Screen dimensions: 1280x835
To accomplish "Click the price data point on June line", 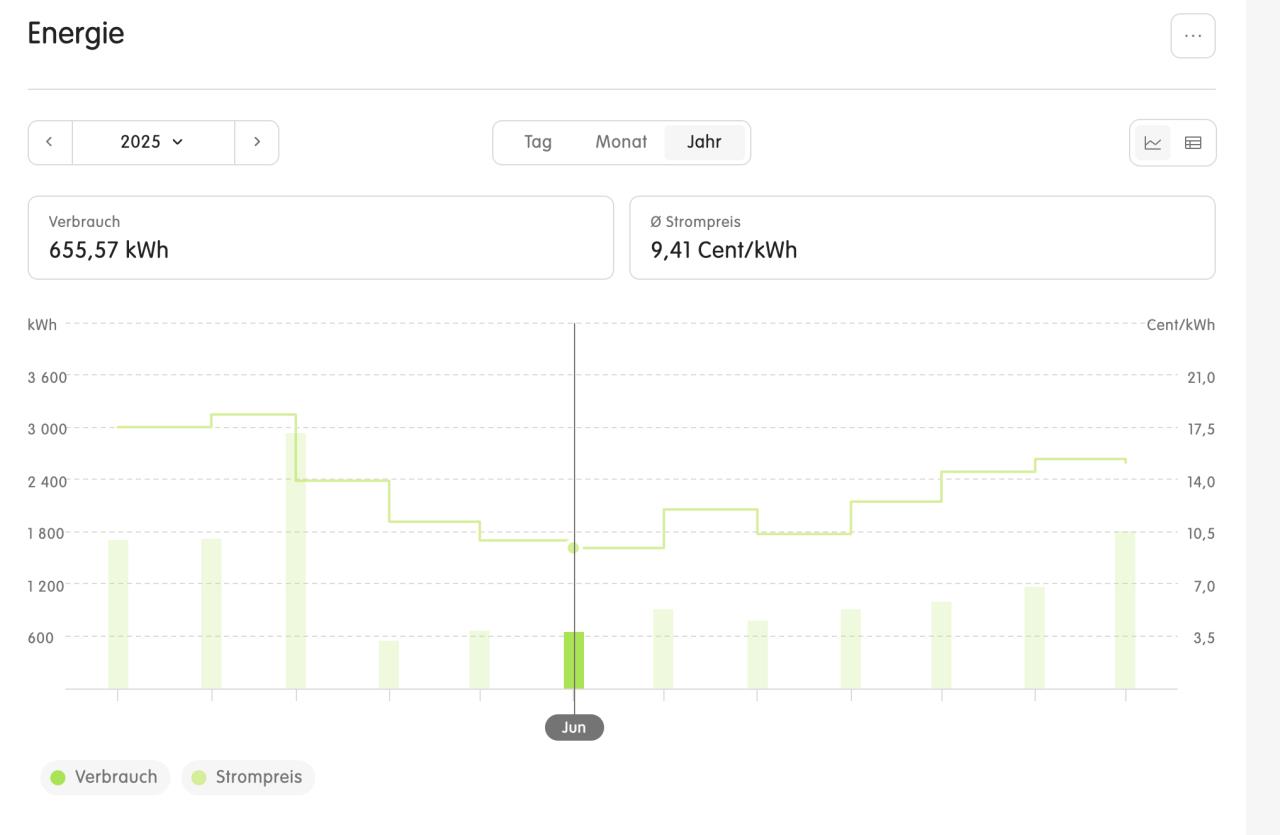I will pos(573,547).
